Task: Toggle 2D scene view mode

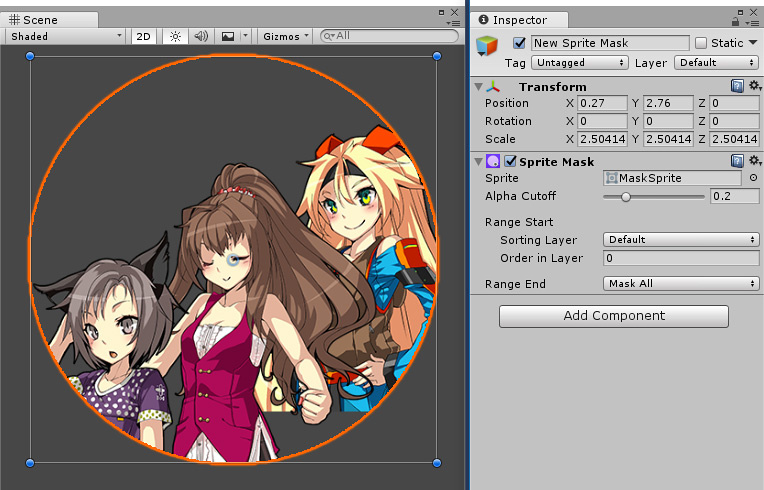Action: pyautogui.click(x=144, y=35)
